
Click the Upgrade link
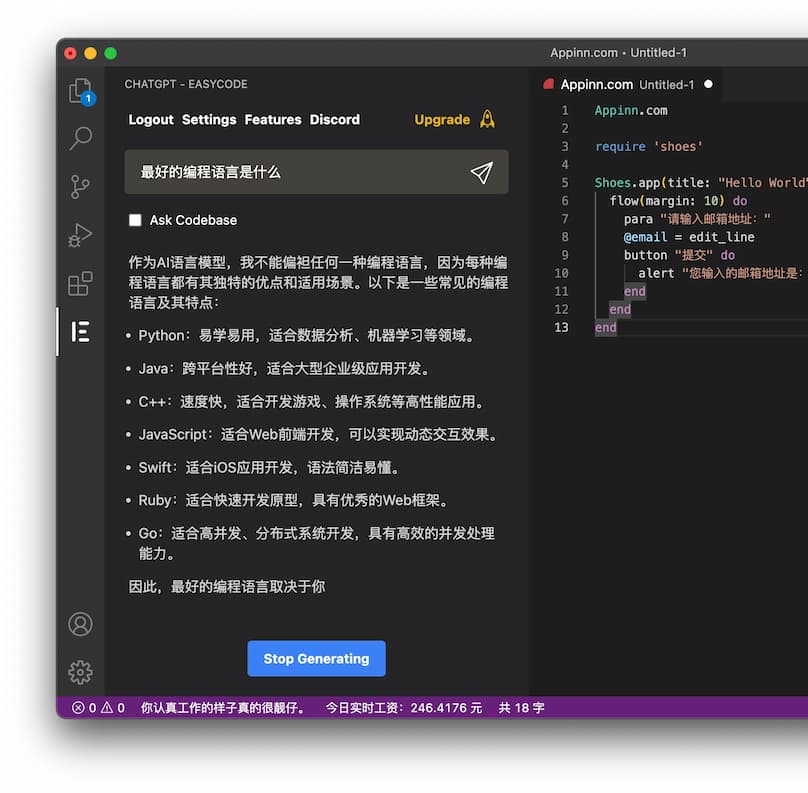[442, 120]
